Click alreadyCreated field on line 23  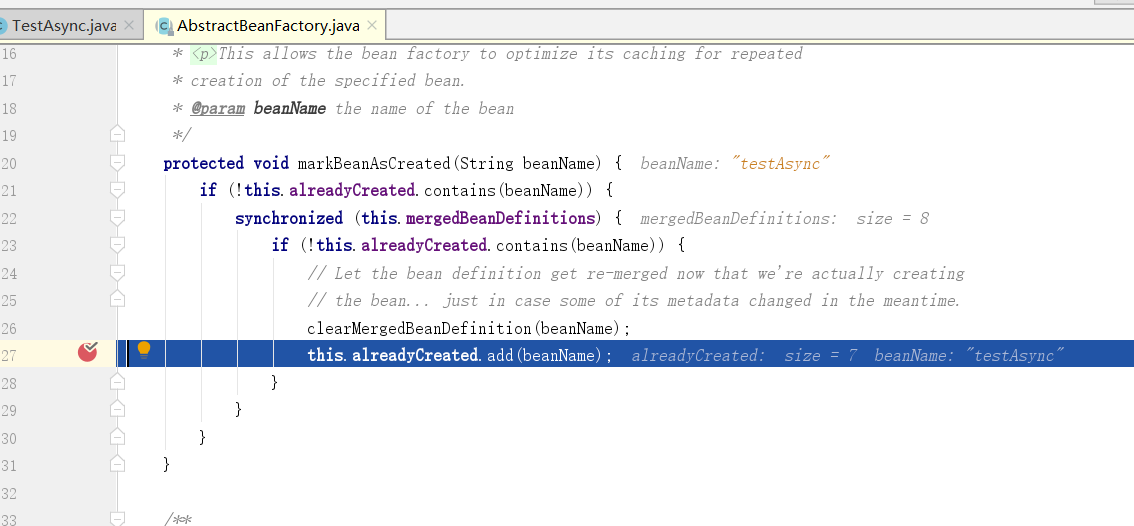[424, 246]
